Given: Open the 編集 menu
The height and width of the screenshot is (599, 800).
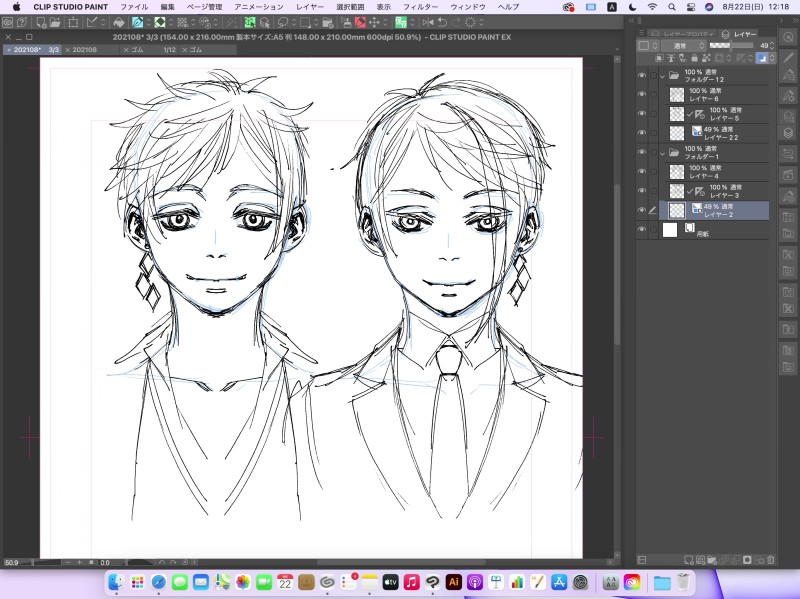Looking at the screenshot, I should coord(167,7).
